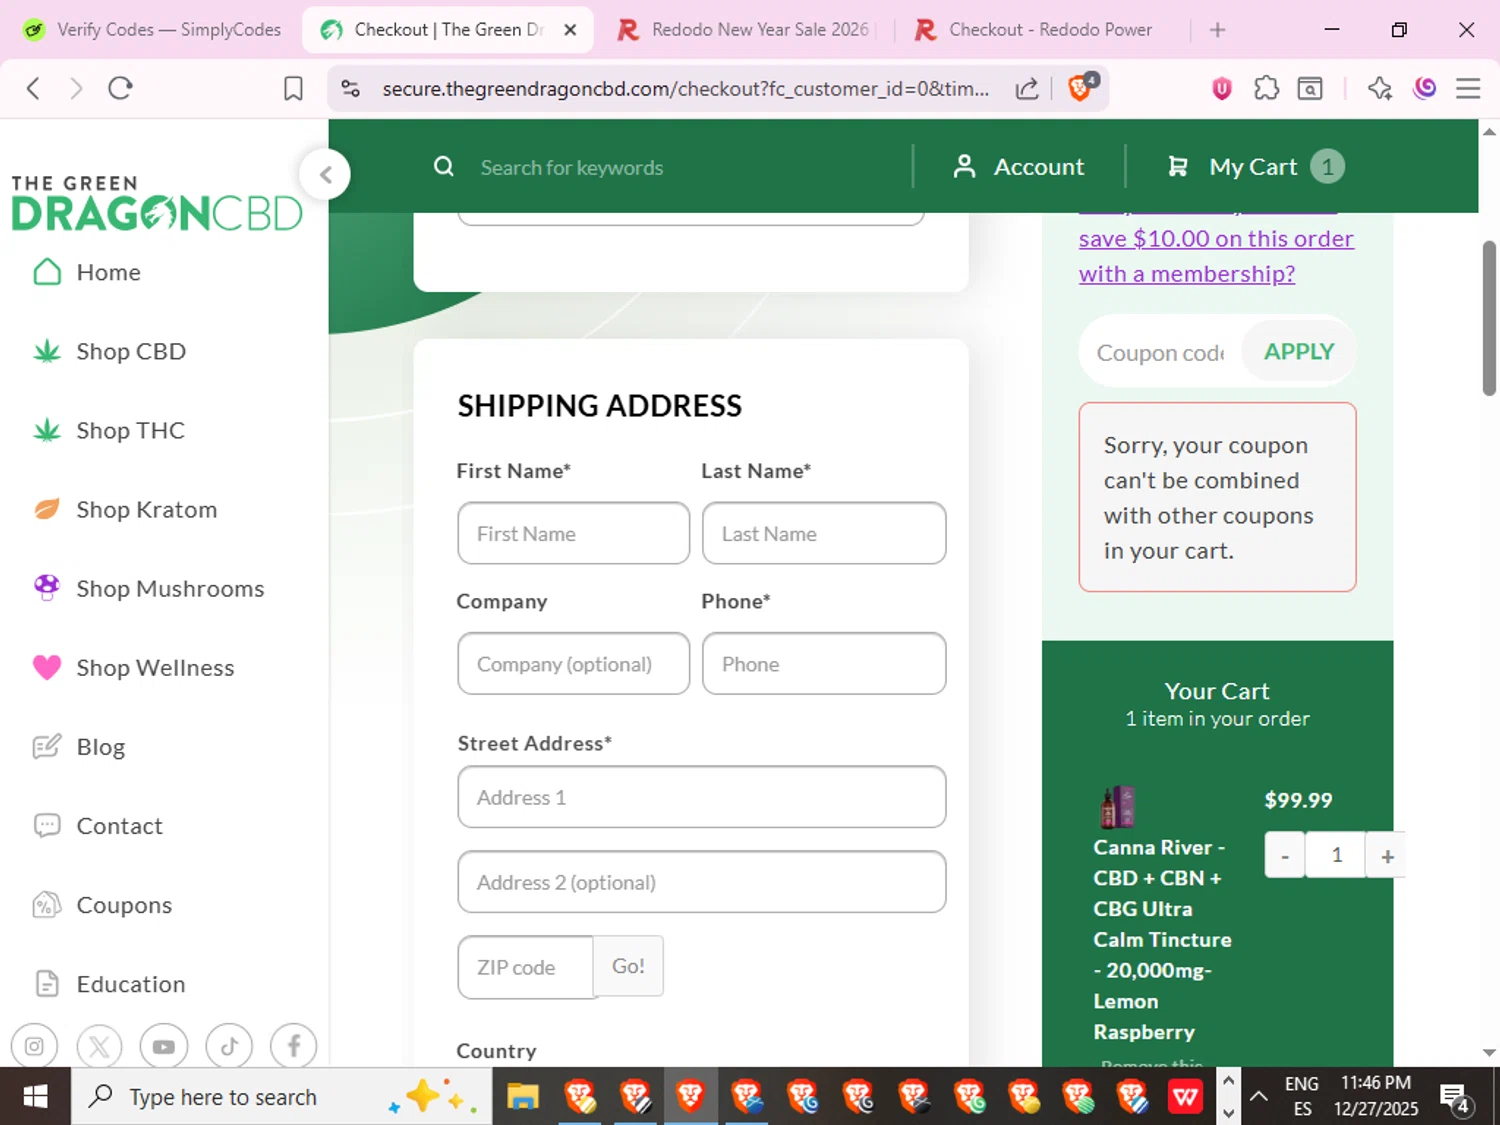Switch to Verify Codes — SimplyCodes tab

pyautogui.click(x=152, y=30)
